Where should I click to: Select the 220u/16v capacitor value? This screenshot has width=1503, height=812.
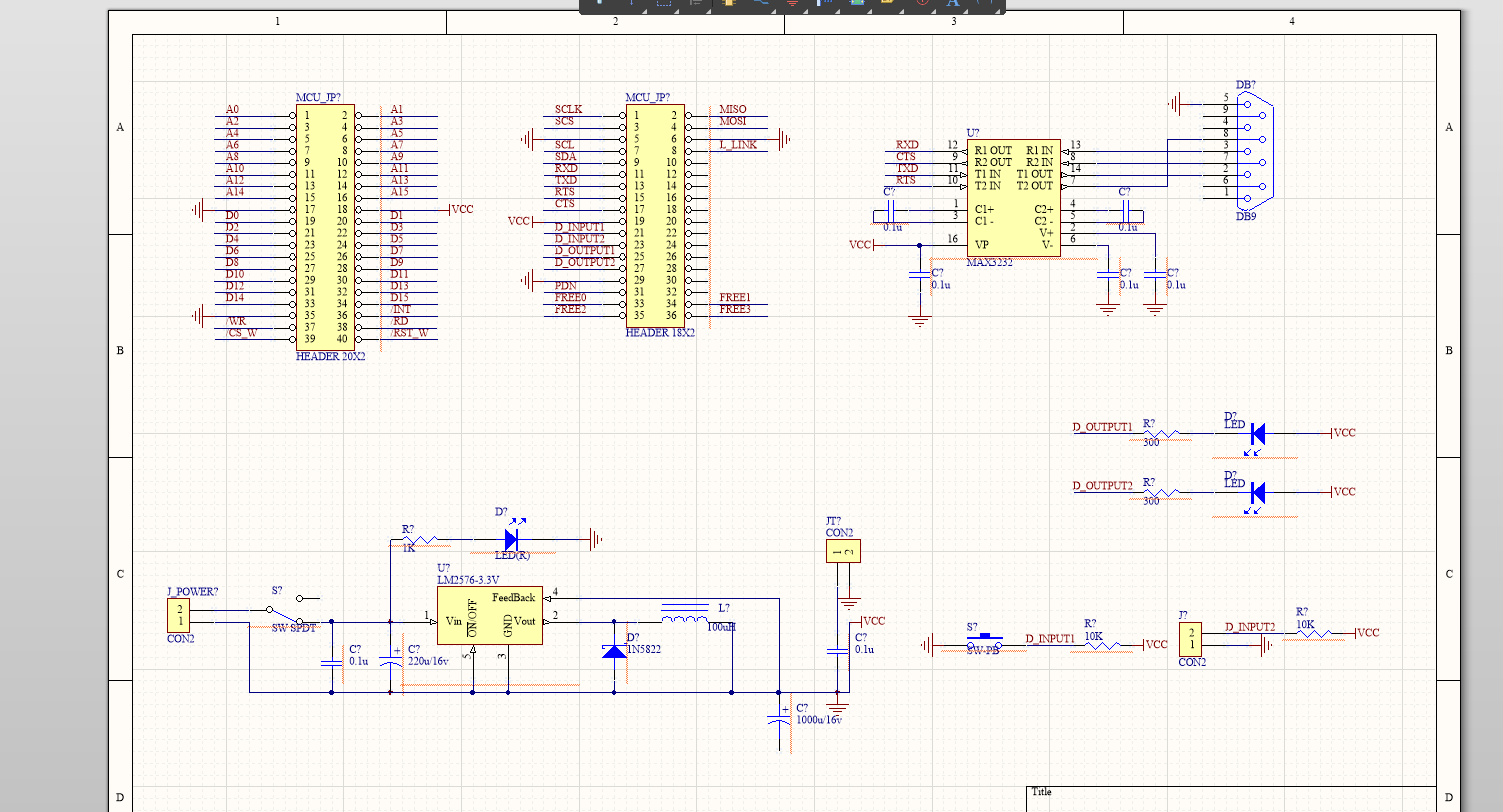click(x=428, y=661)
